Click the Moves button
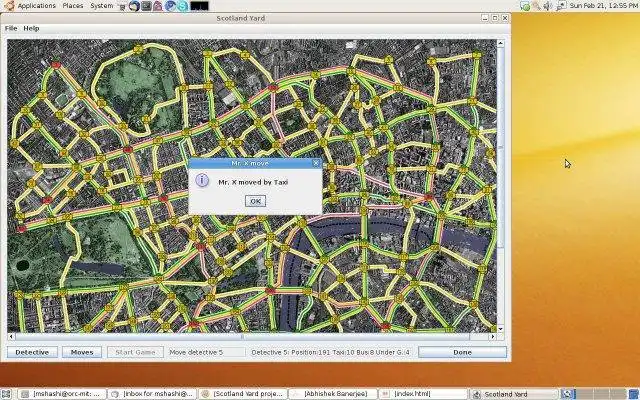 82,352
